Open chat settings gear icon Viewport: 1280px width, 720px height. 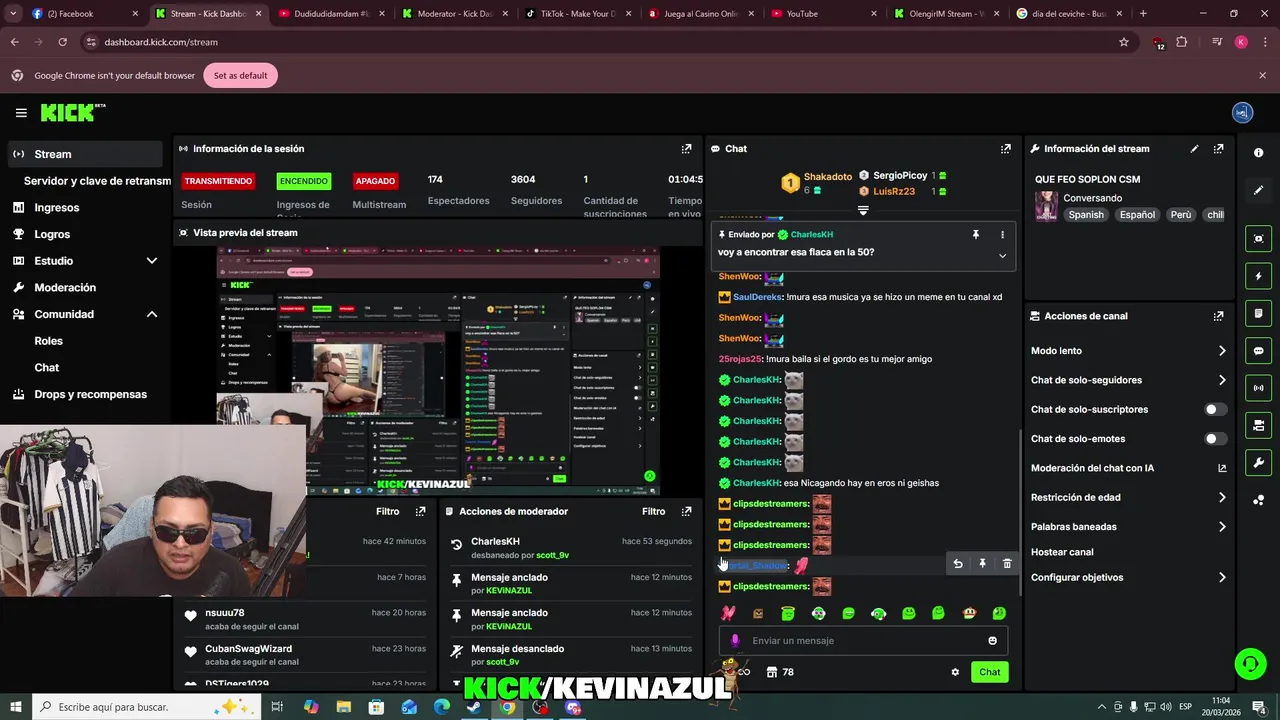[955, 672]
